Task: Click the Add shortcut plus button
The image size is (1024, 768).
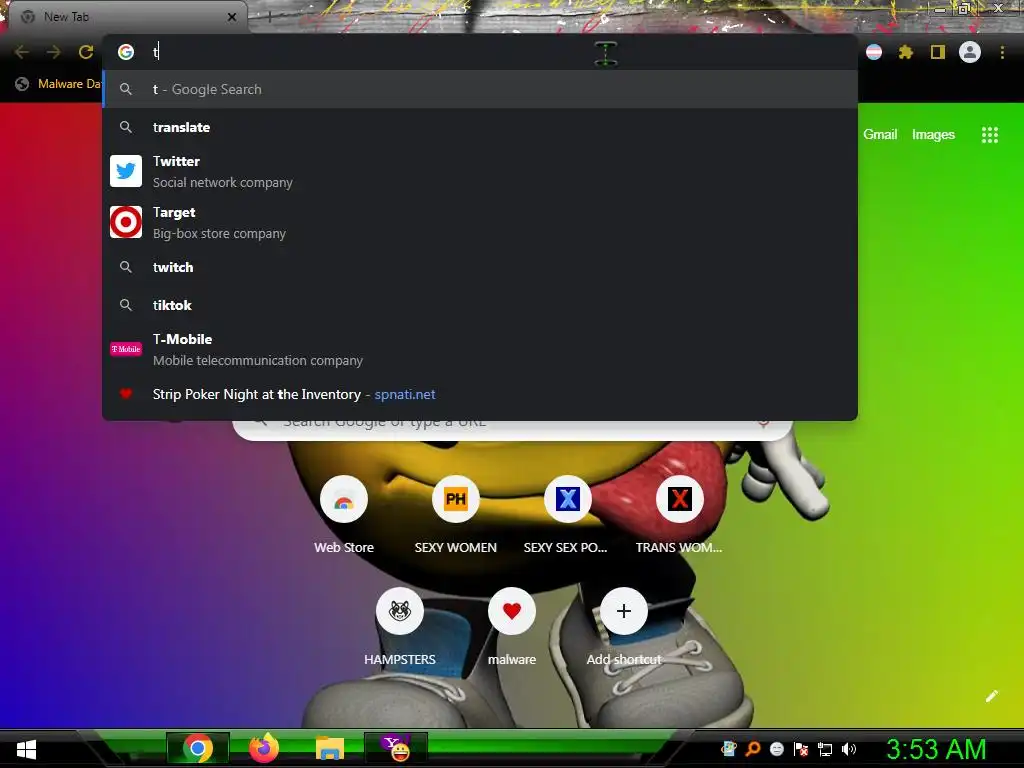Action: point(624,612)
